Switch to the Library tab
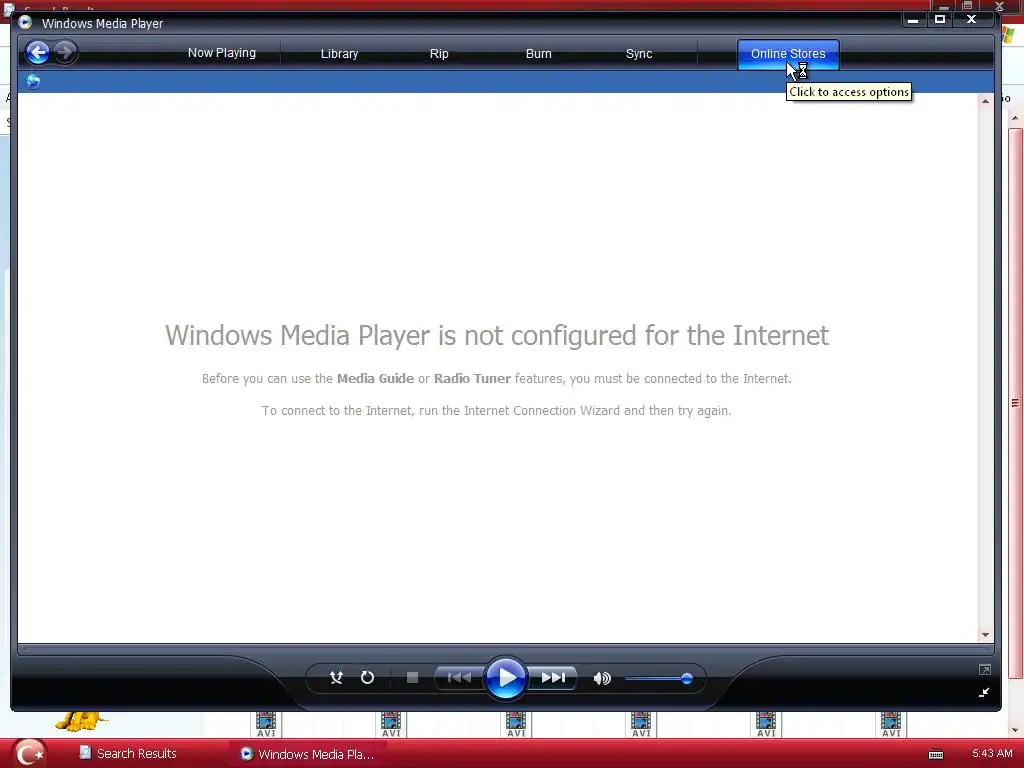The height and width of the screenshot is (768, 1024). click(x=339, y=54)
